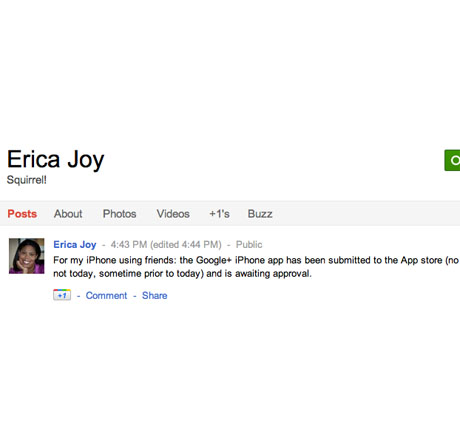Viewport: 460px width, 447px height.
Task: Click the Comment link on the post
Action: pos(106,295)
